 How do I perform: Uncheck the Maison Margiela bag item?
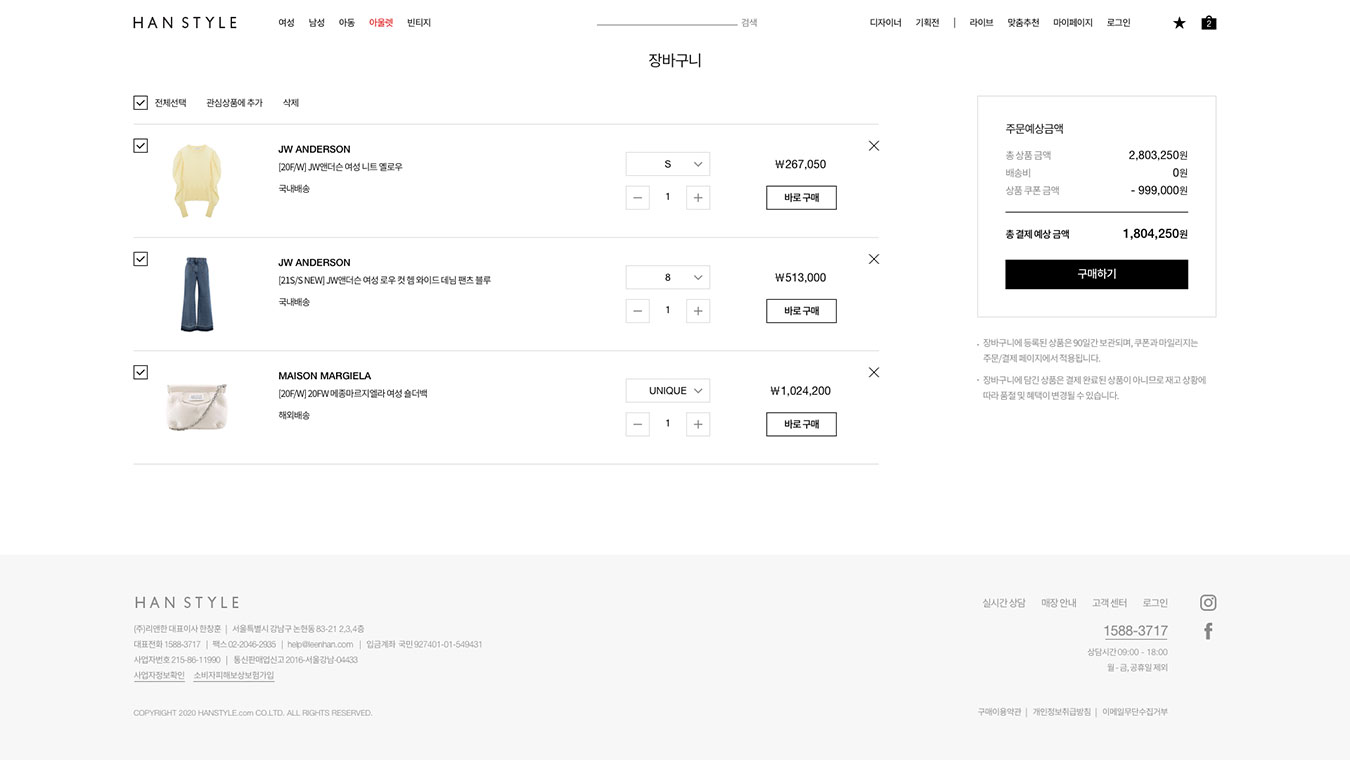tap(140, 372)
